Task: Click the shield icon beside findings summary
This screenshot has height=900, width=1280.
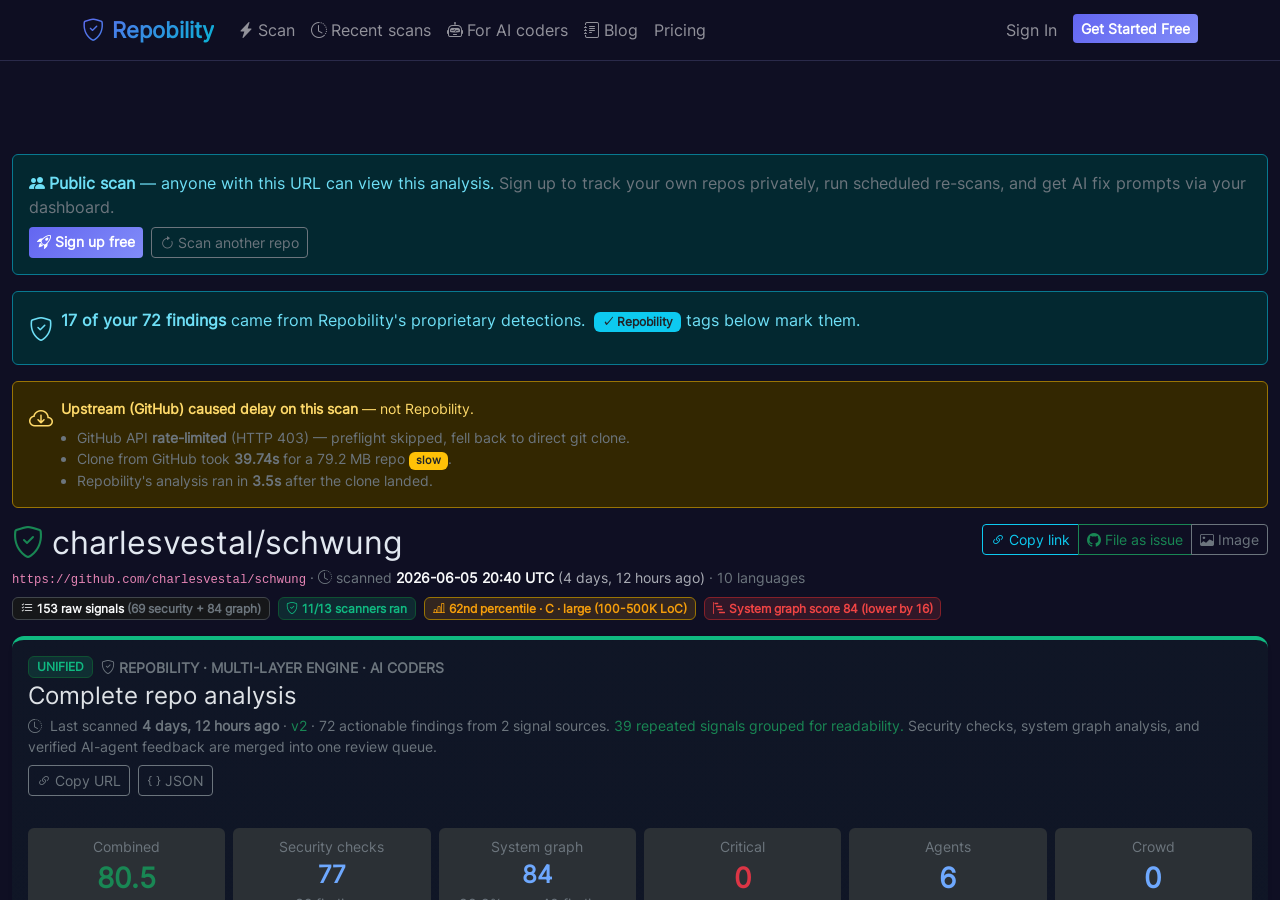Action: click(41, 328)
